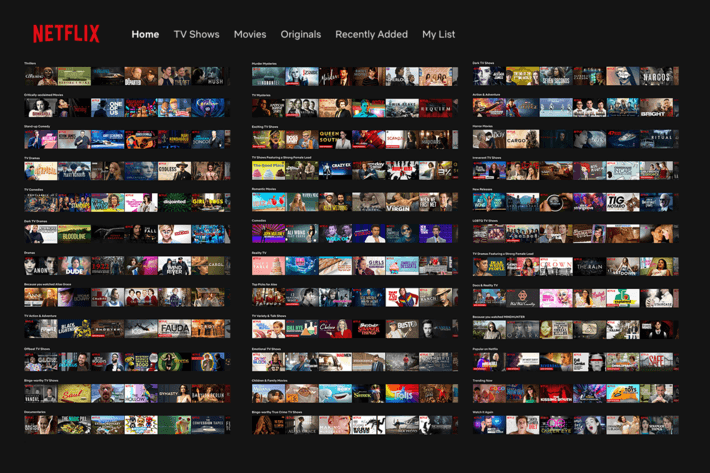The image size is (710, 473).
Task: Choose Busted! in TV Variety & Talk Shows
Action: (402, 329)
